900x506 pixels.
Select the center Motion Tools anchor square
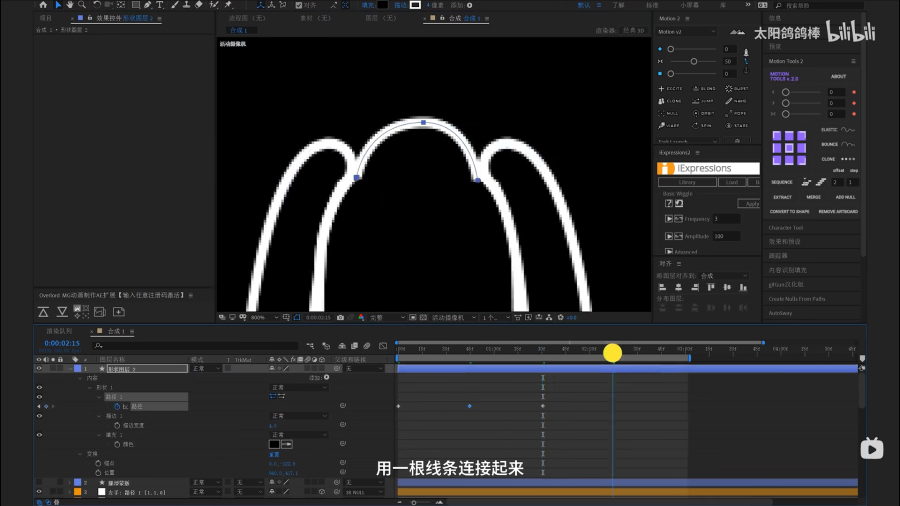[789, 148]
